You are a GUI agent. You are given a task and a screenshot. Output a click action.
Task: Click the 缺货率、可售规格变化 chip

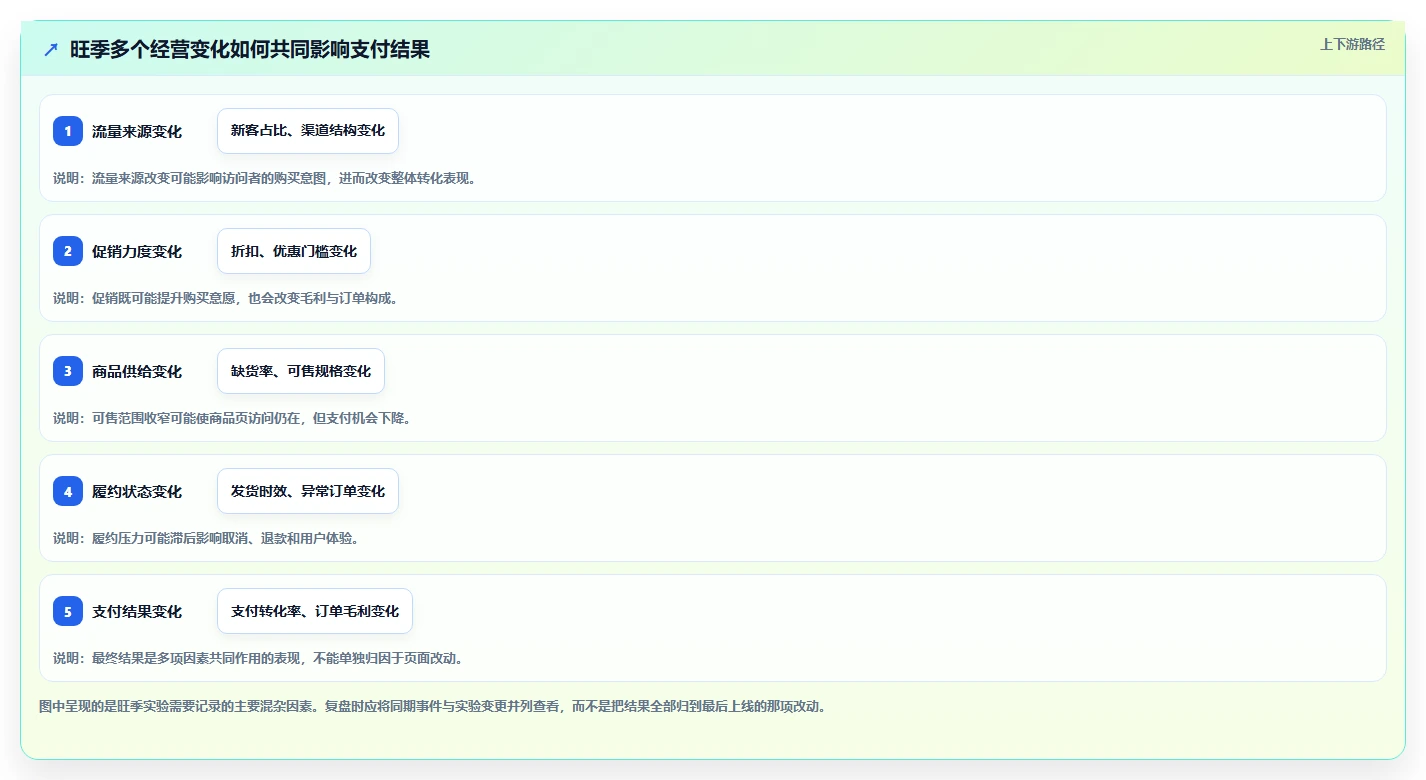click(301, 371)
